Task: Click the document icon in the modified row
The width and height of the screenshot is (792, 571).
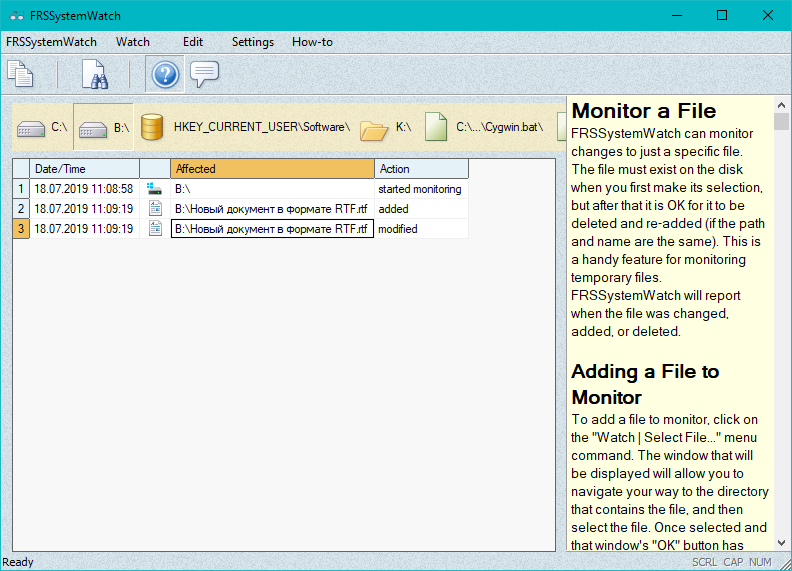Action: (x=156, y=228)
